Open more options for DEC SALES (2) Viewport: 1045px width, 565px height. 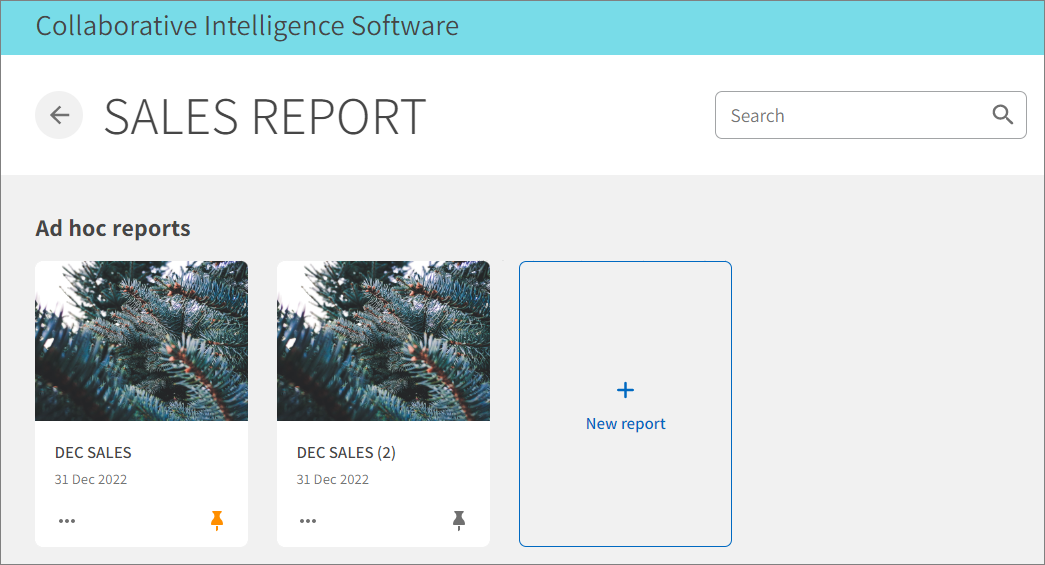(309, 521)
